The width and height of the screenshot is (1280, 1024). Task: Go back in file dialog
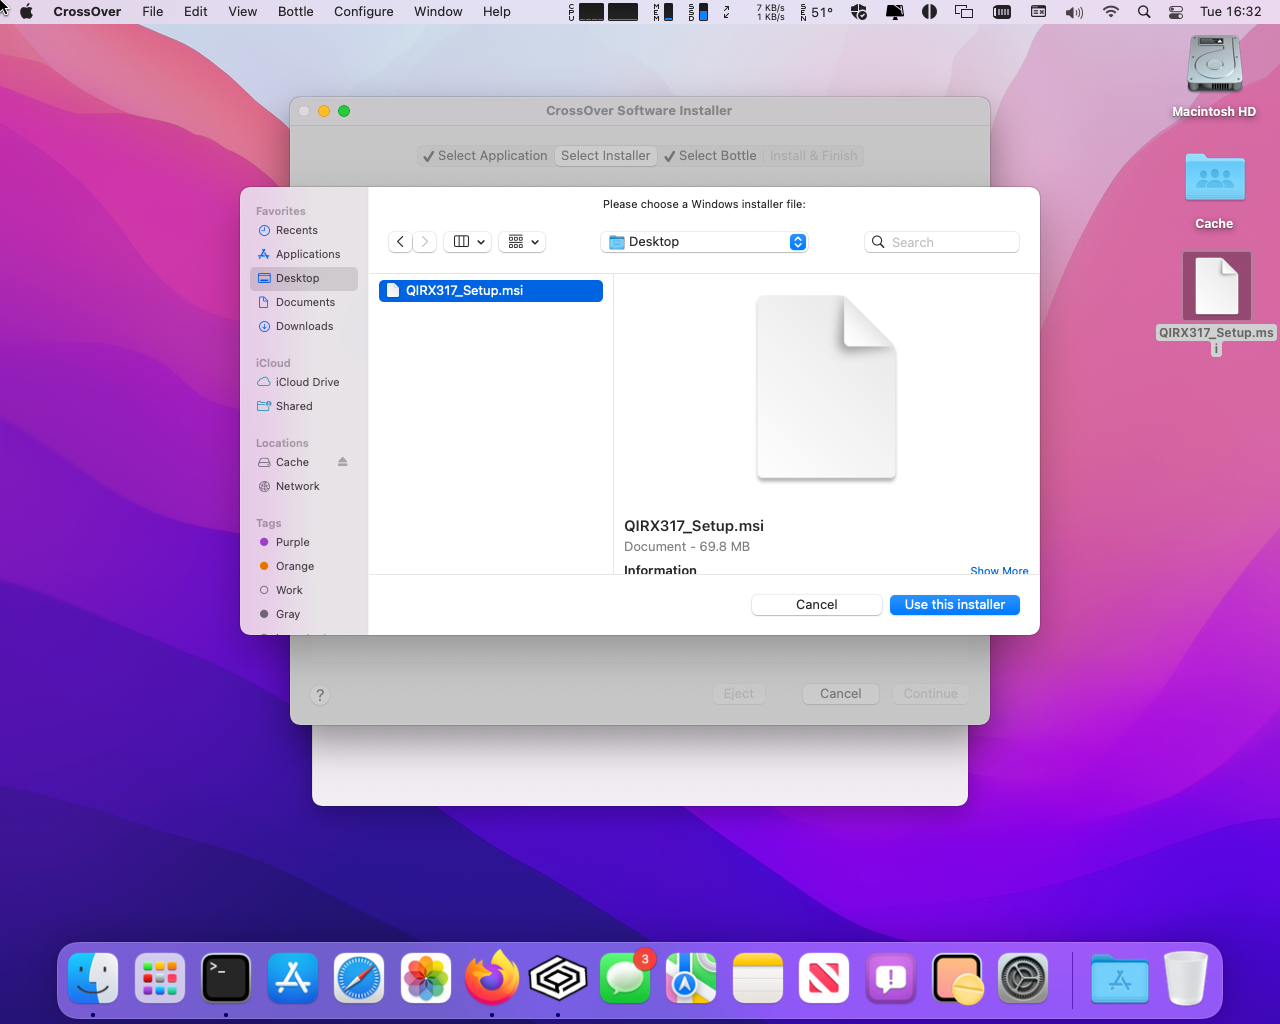pos(400,242)
